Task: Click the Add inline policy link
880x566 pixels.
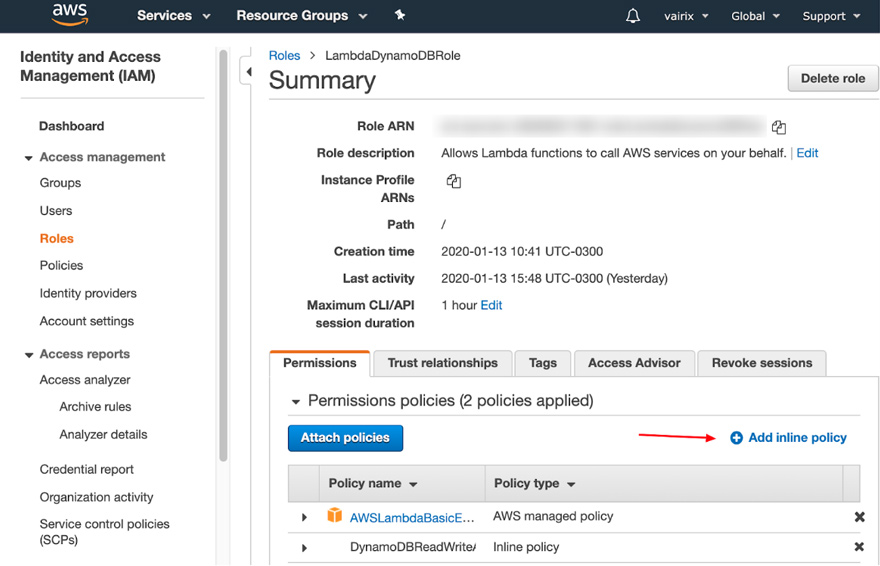Action: coord(797,438)
